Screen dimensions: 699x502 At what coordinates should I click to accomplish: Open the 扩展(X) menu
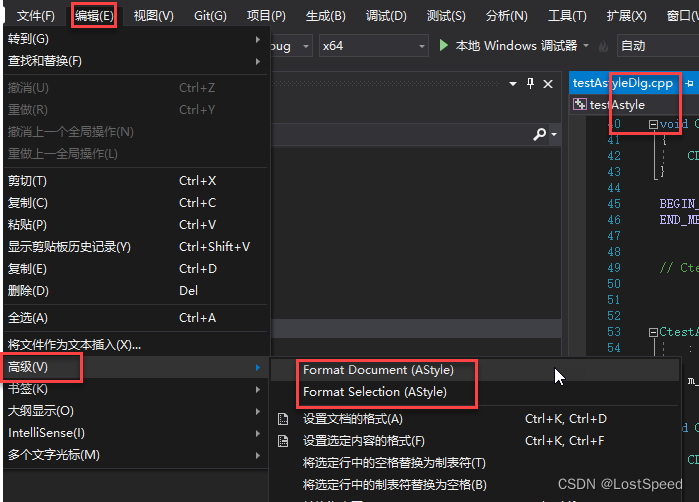626,16
